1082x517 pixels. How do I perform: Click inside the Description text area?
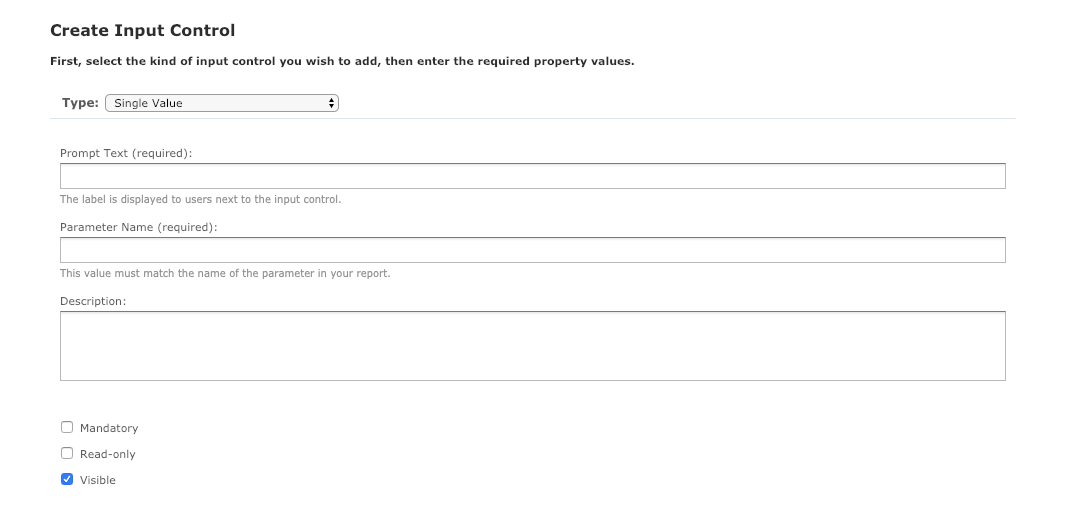[532, 346]
